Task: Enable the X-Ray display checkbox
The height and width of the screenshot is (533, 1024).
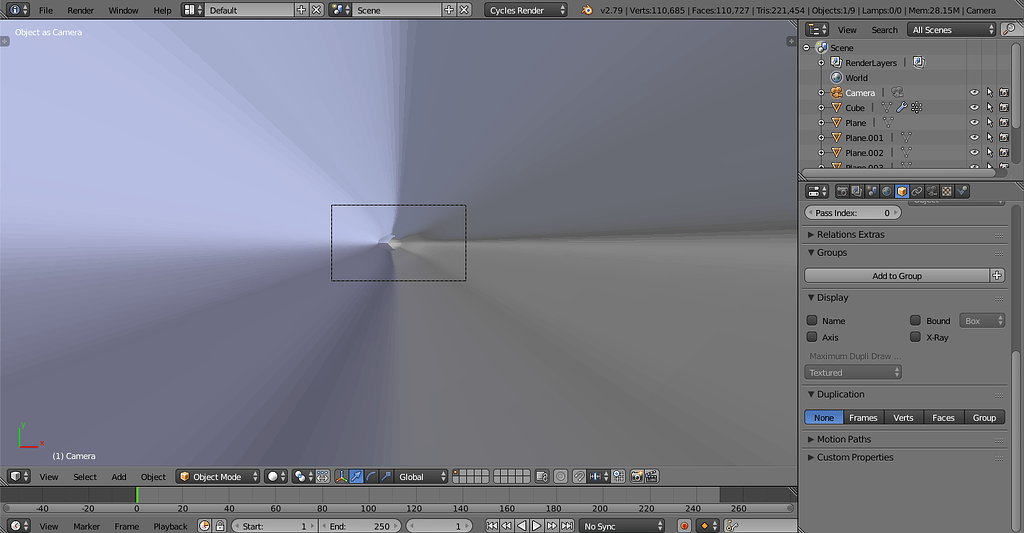Action: [916, 337]
